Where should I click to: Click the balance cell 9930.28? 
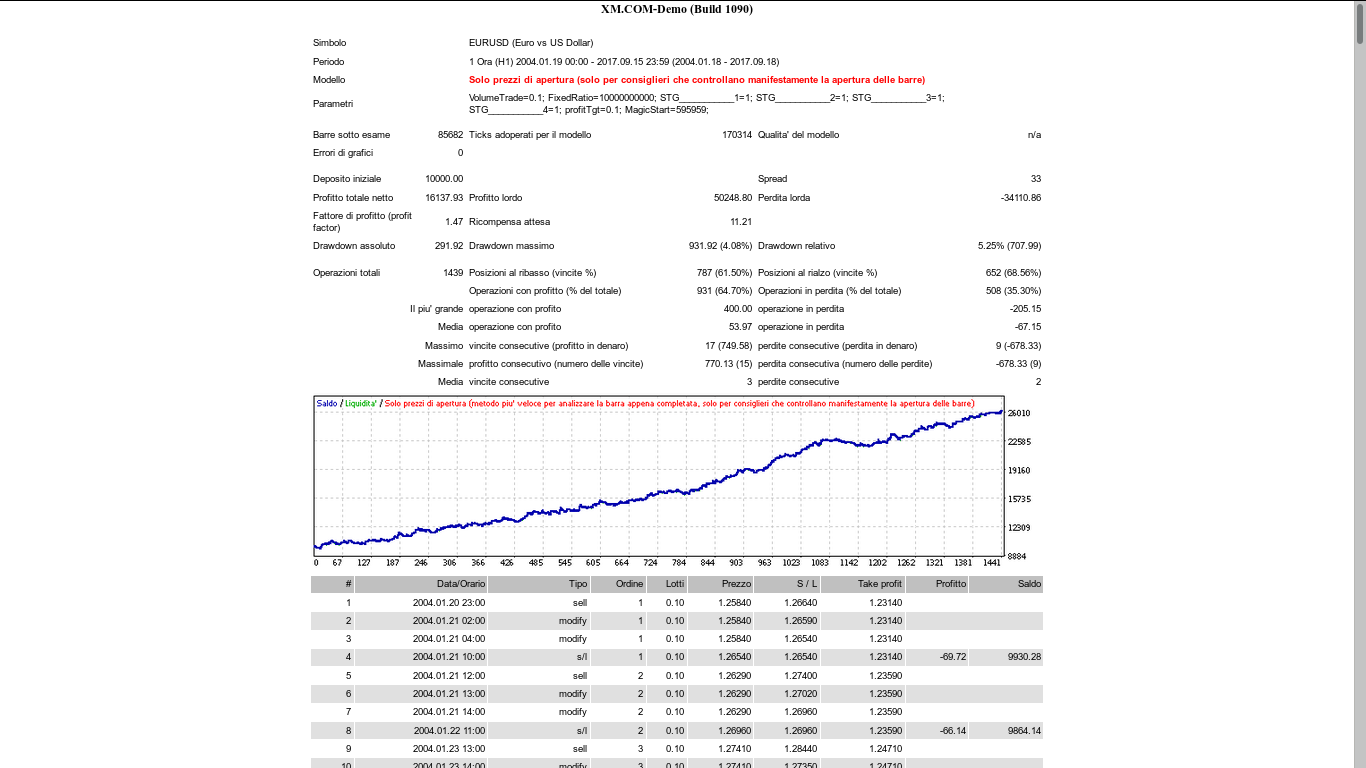[x=1024, y=657]
